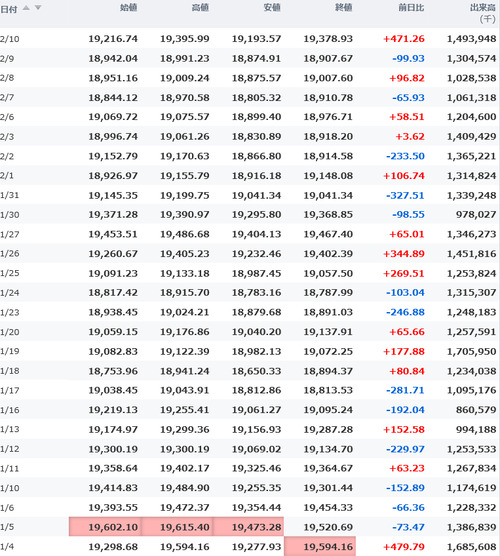
Task: Select the closing value 19,287.28
Action: tap(328, 429)
